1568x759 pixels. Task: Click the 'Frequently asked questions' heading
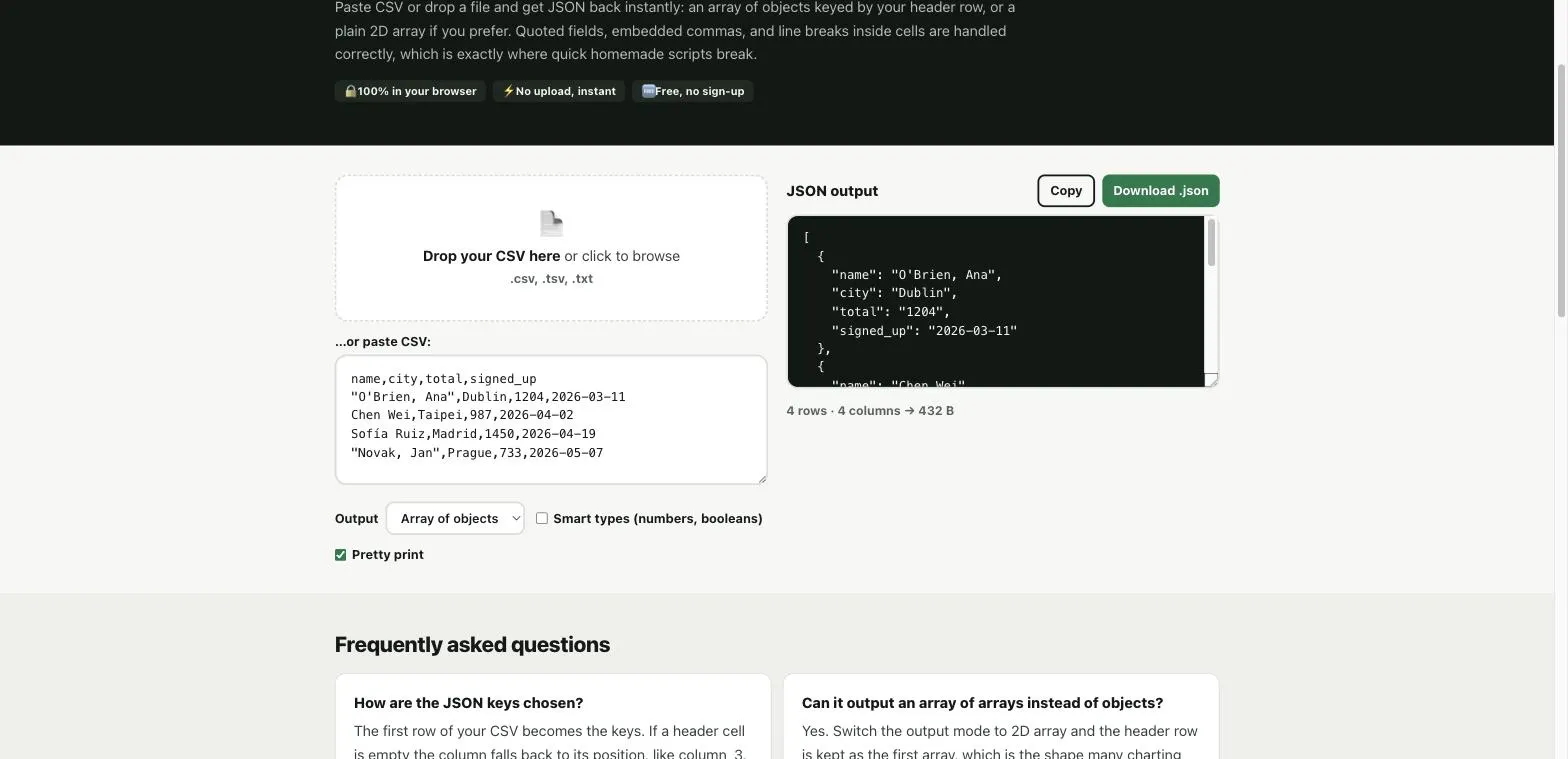point(472,645)
